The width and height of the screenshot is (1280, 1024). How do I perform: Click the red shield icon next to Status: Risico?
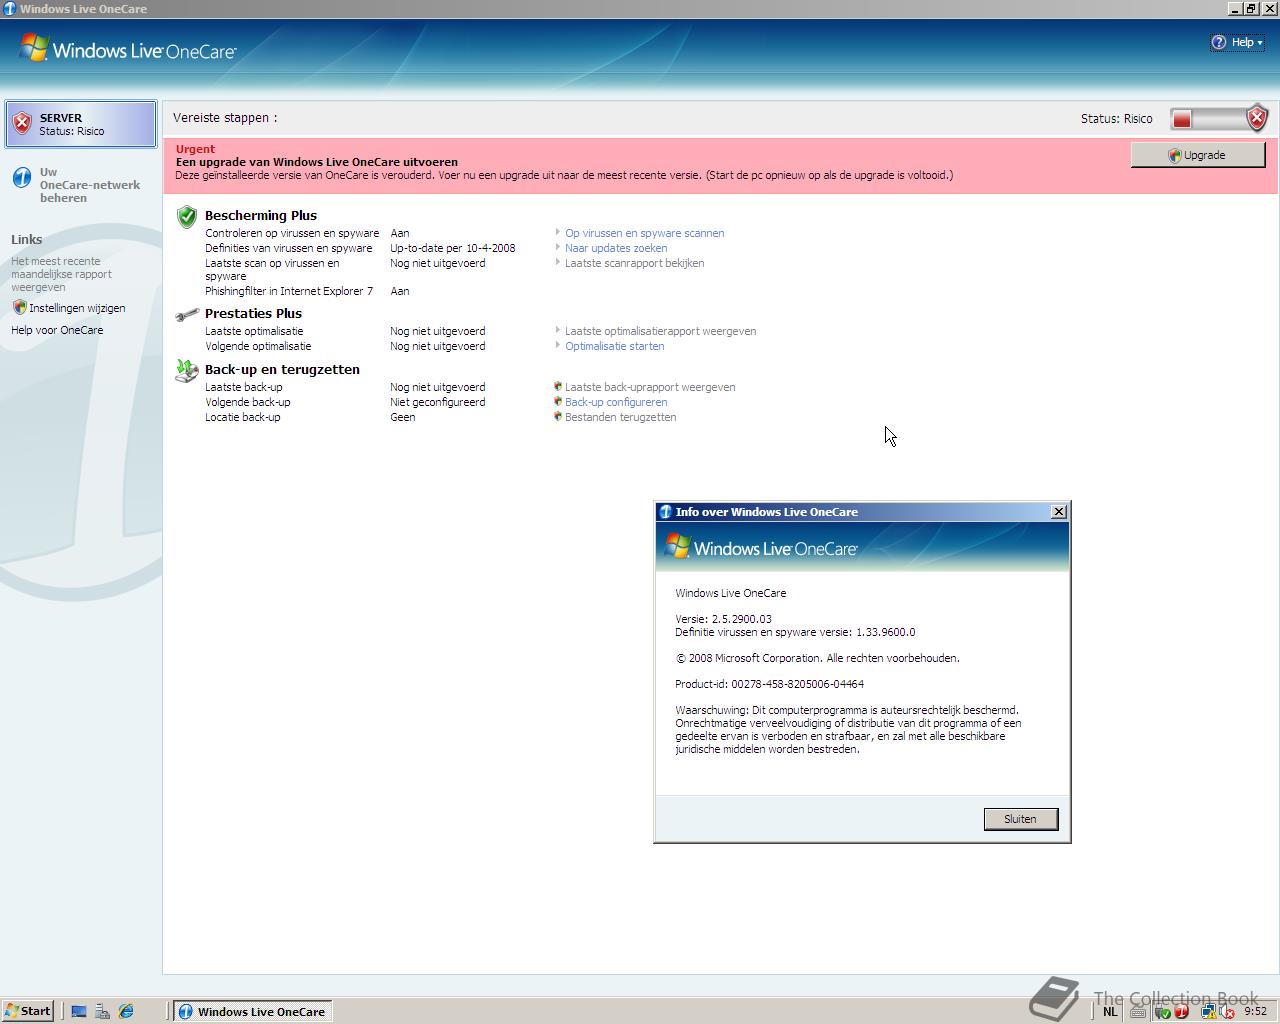[1257, 119]
